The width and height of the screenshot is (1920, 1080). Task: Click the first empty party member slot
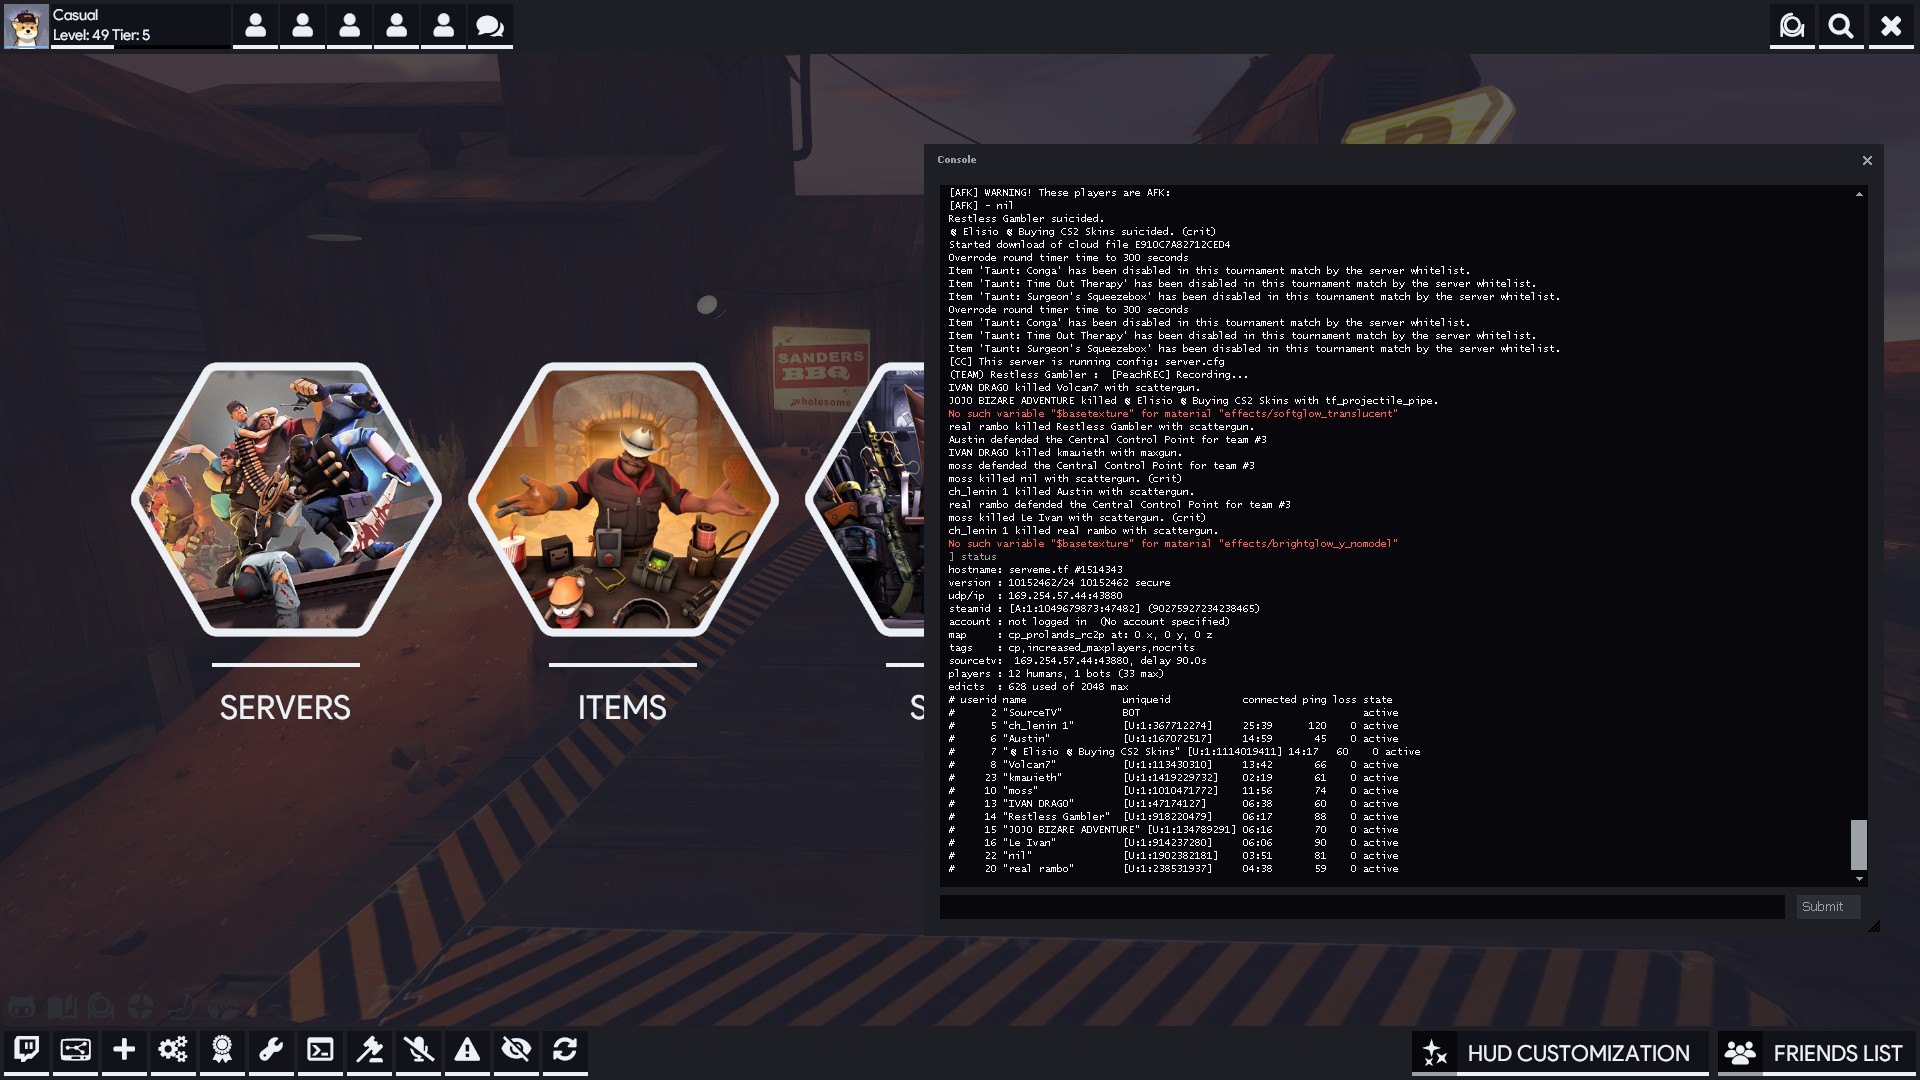[256, 26]
